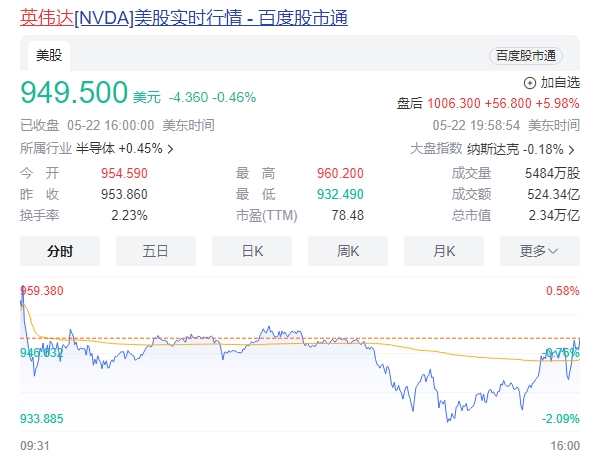Switch to the 日K chart tab

coord(252,251)
